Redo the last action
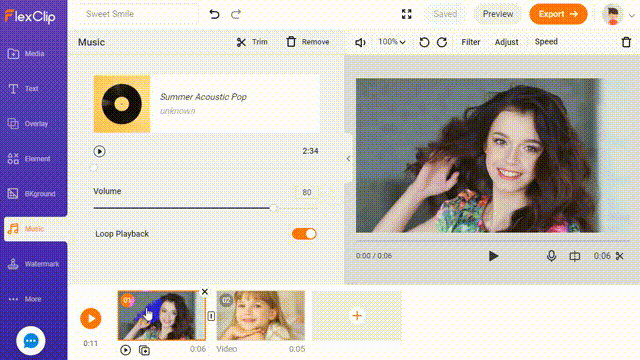This screenshot has height=360, width=640. 236,14
